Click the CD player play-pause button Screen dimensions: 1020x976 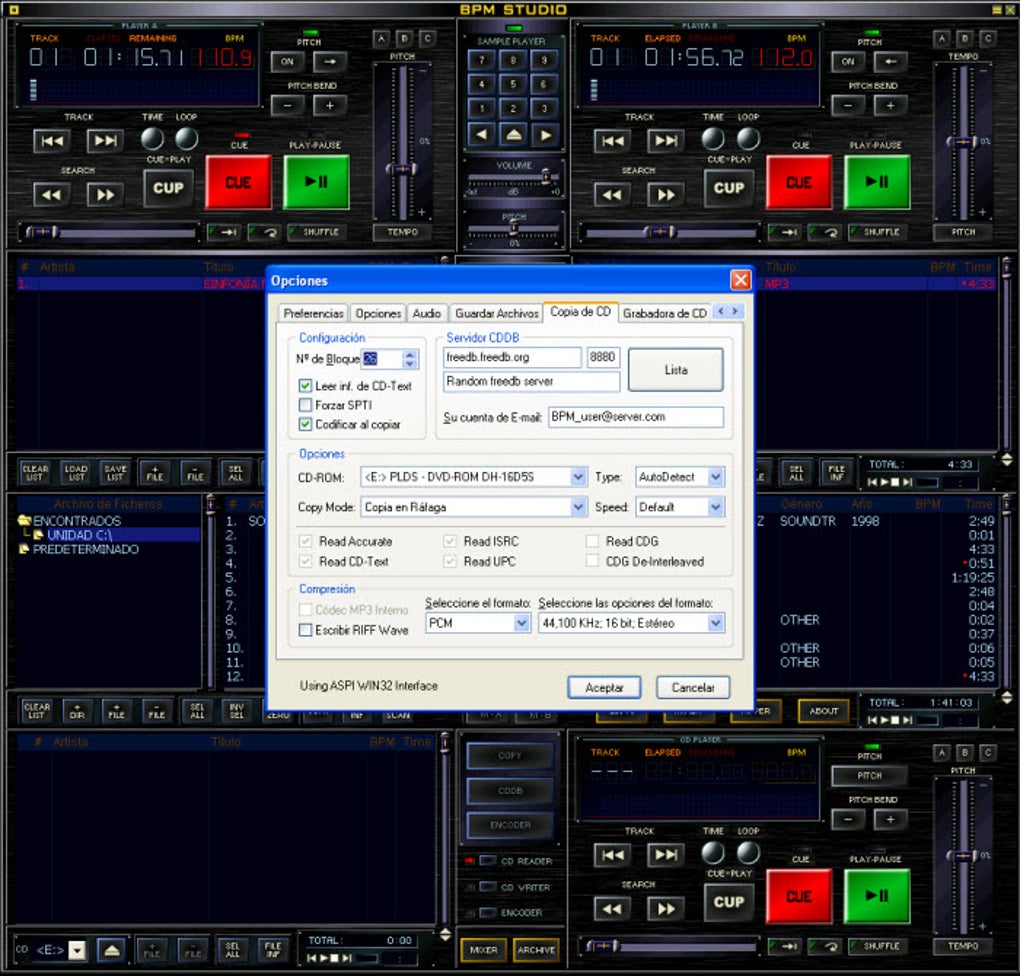[877, 896]
